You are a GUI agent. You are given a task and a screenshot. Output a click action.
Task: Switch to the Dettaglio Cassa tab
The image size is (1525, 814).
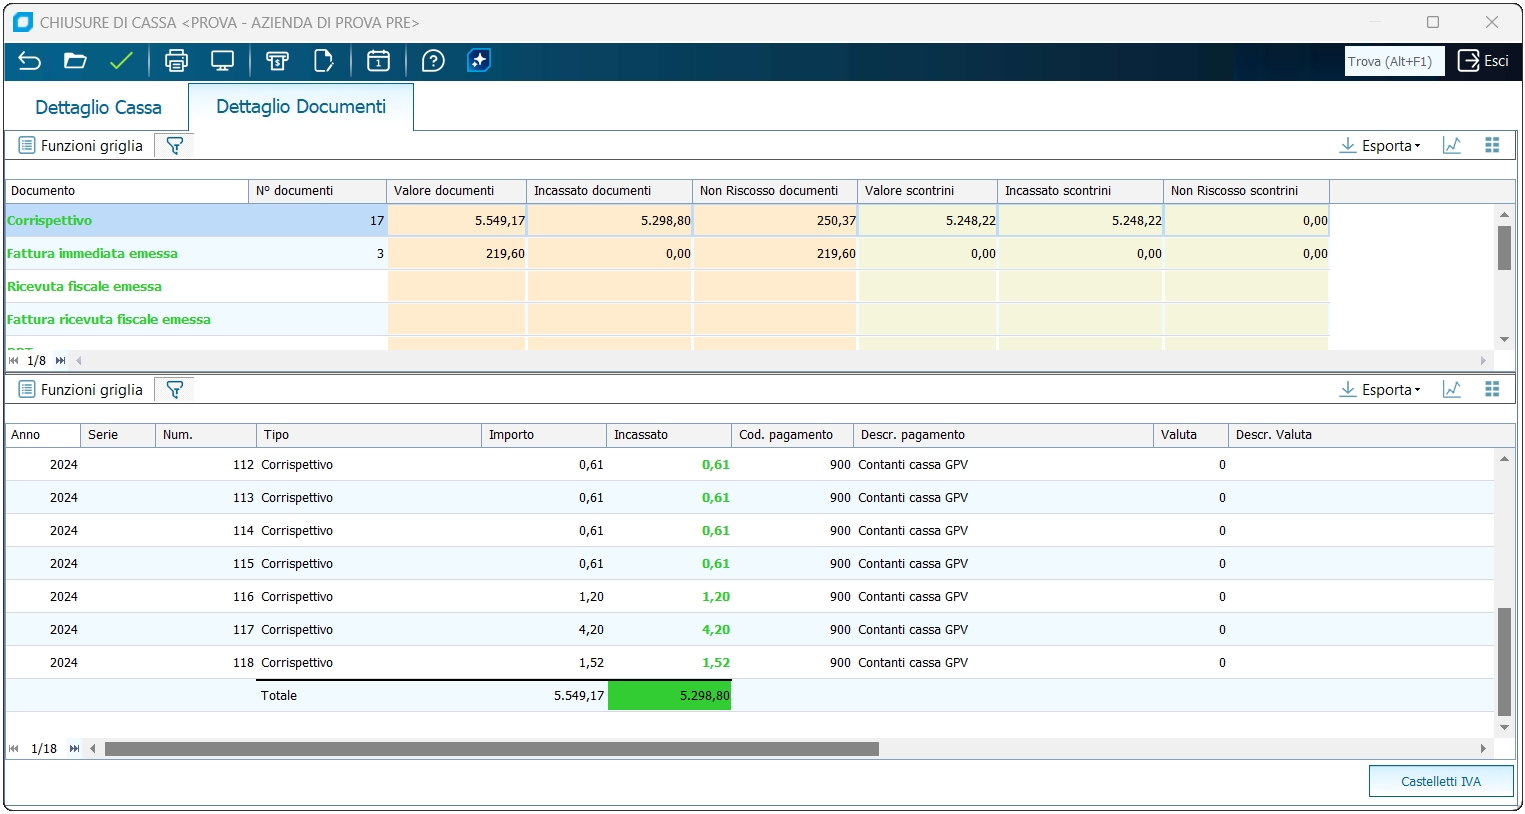point(98,108)
